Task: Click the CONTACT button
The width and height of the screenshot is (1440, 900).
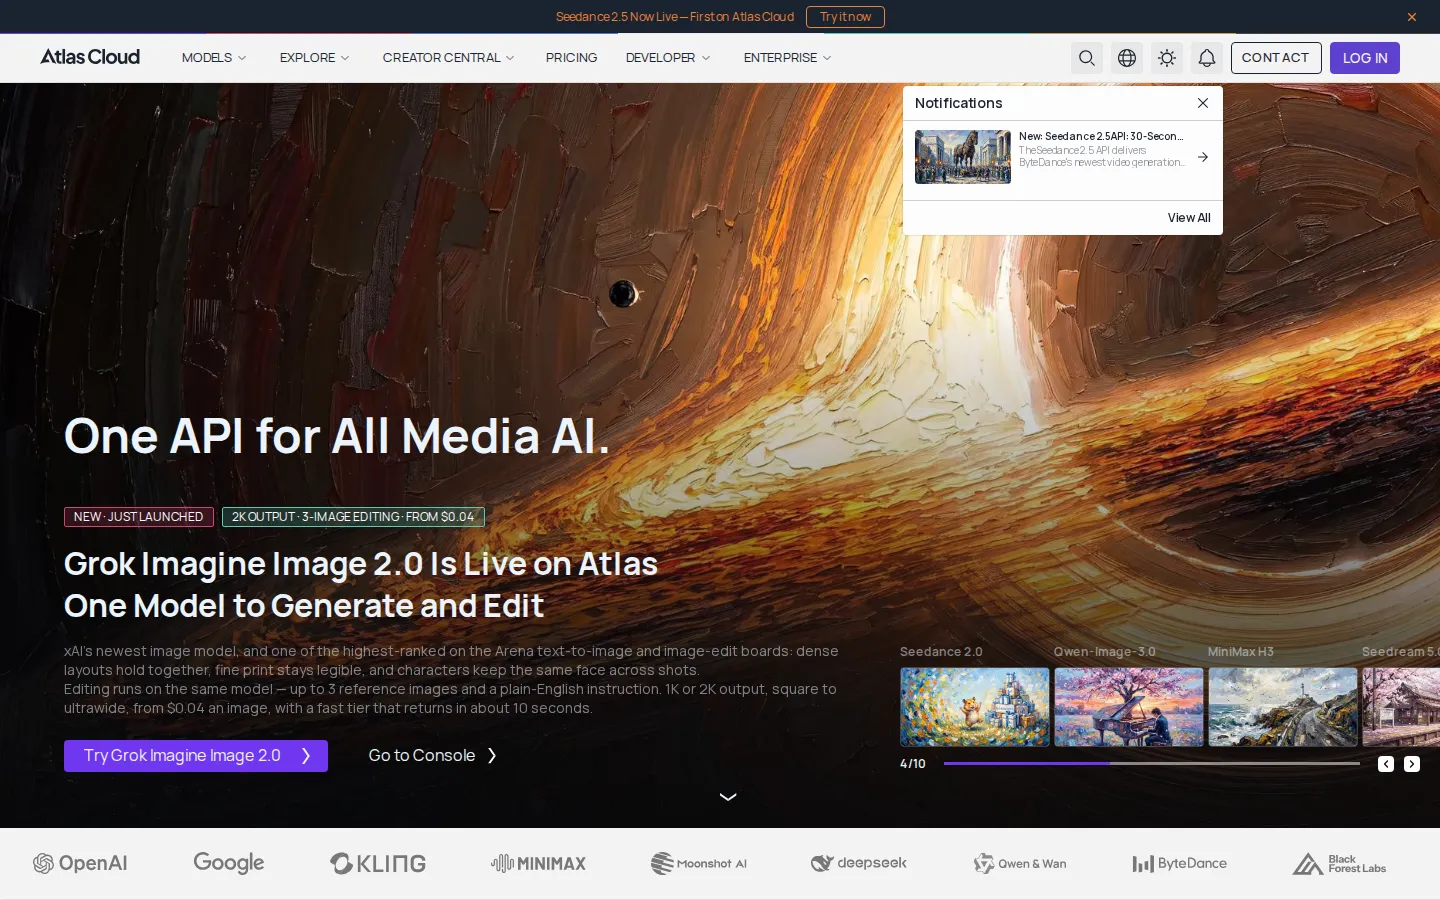Action: (x=1276, y=58)
